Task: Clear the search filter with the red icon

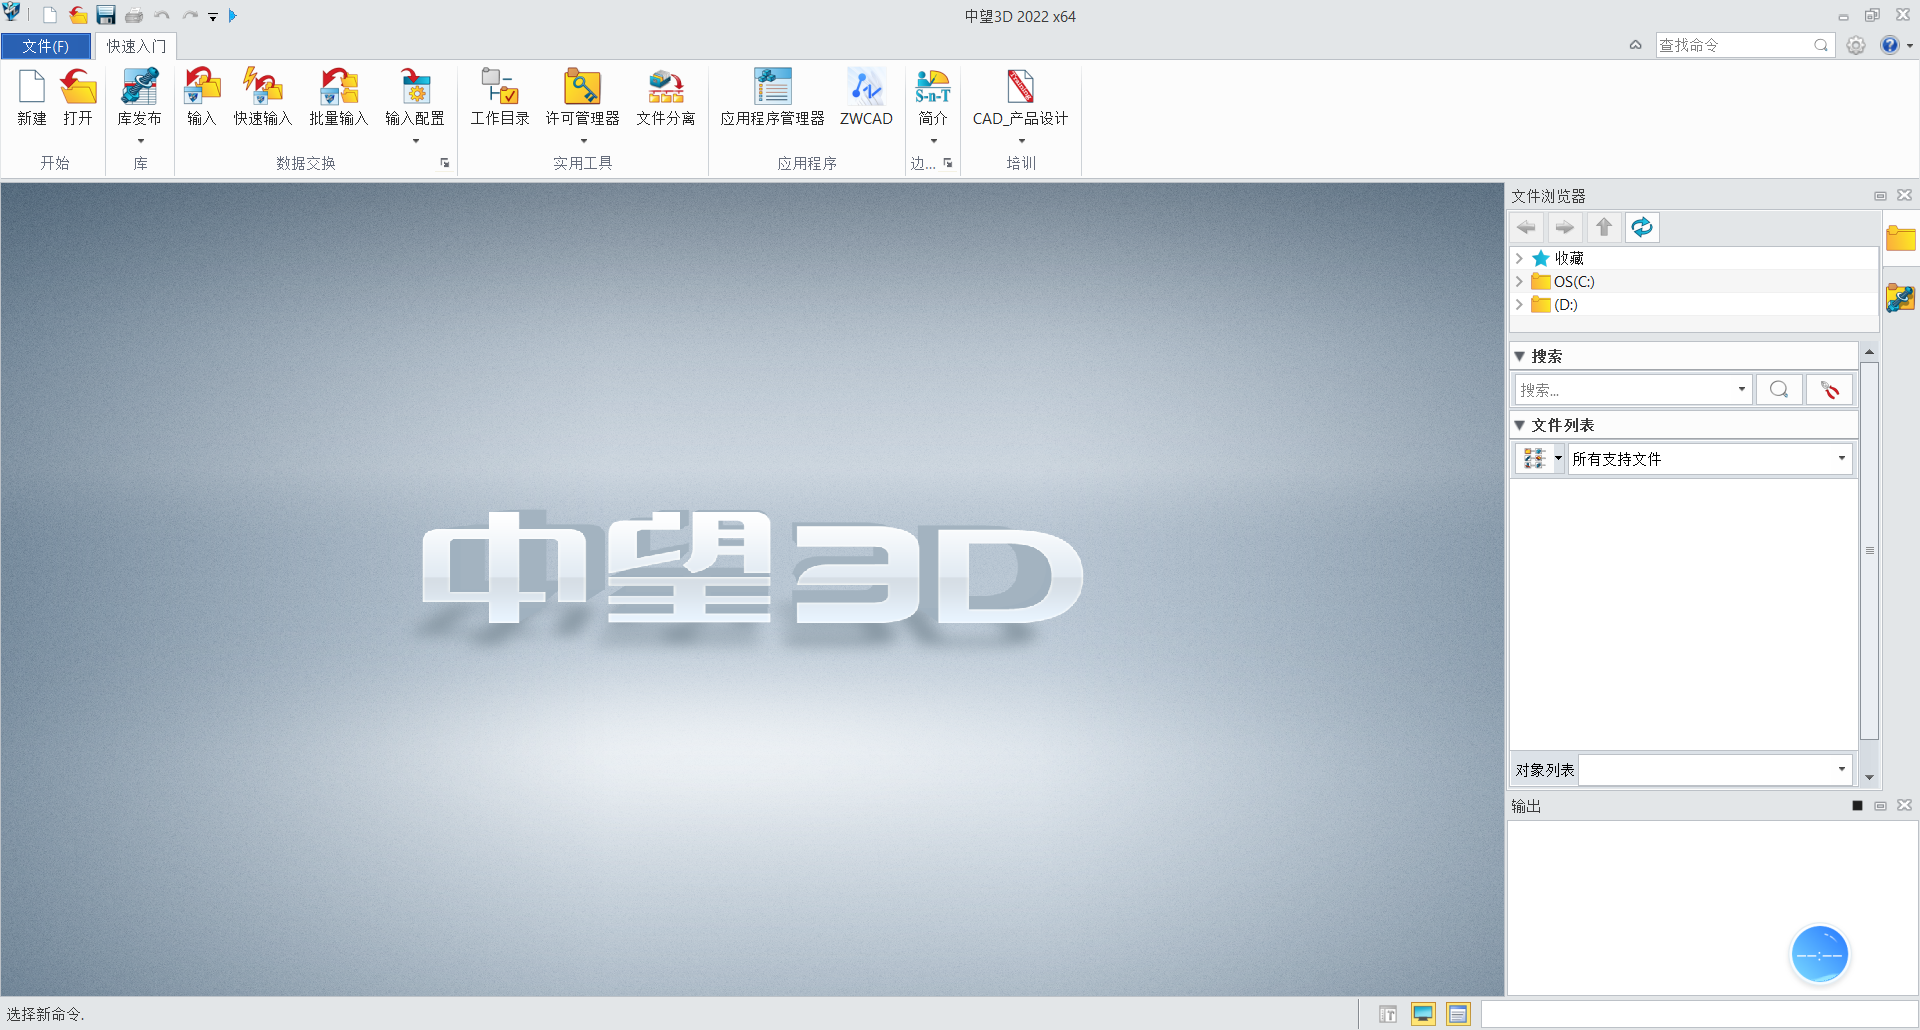Action: click(x=1830, y=390)
